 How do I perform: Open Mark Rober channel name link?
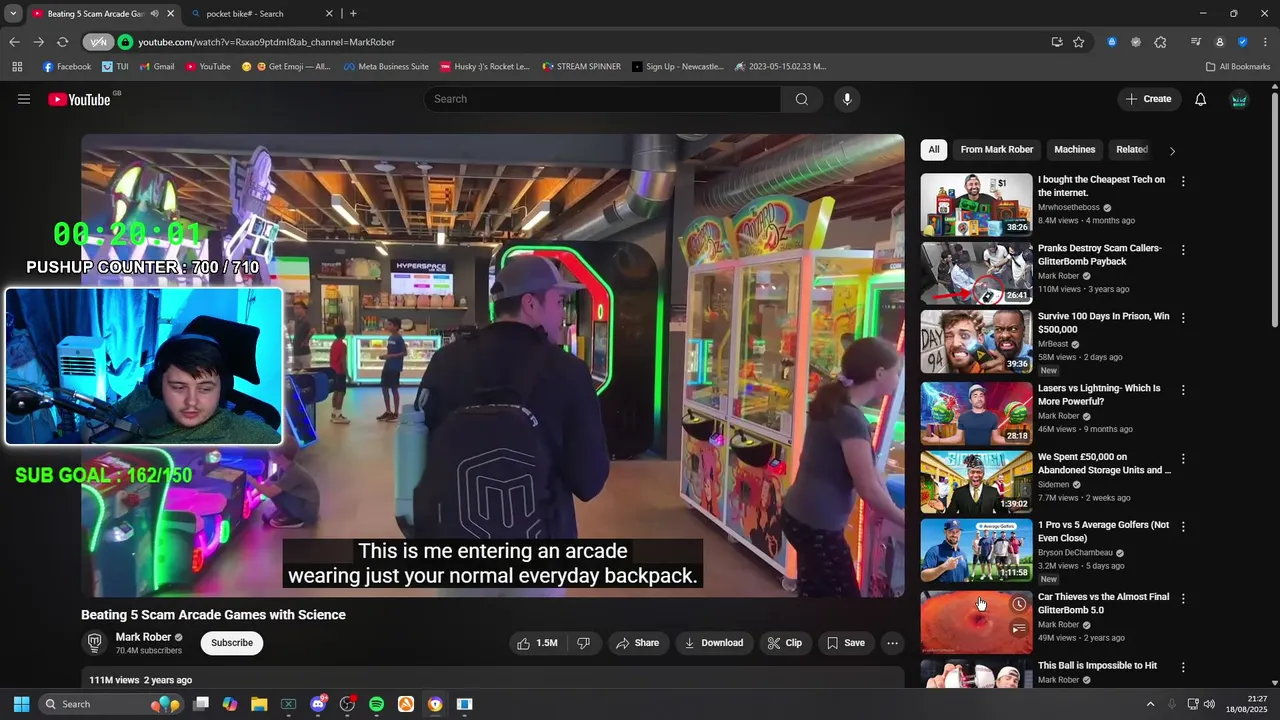tap(143, 637)
